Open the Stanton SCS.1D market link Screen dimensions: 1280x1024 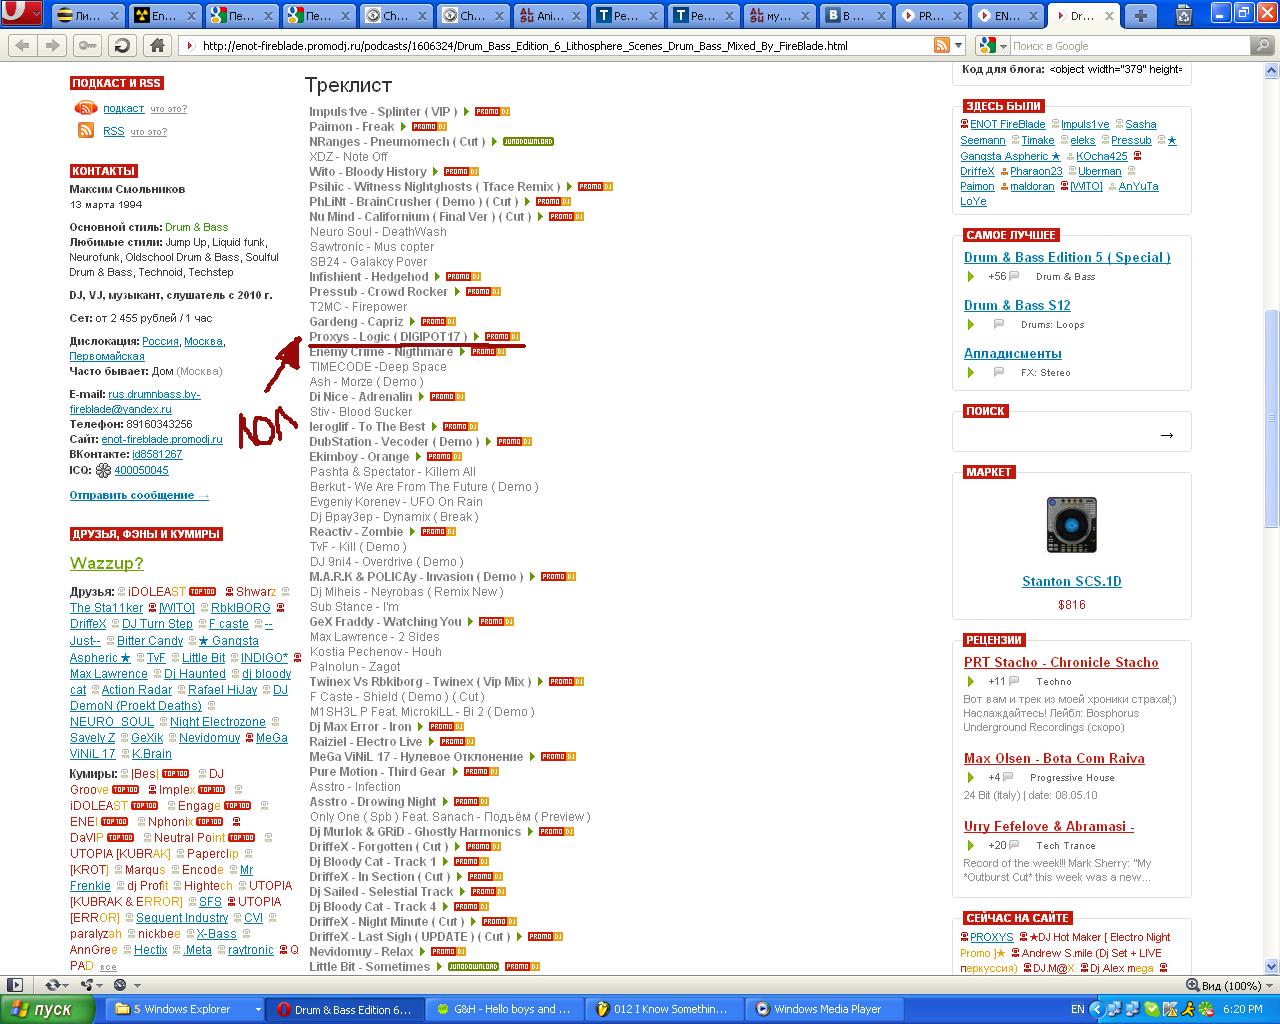coord(1072,581)
